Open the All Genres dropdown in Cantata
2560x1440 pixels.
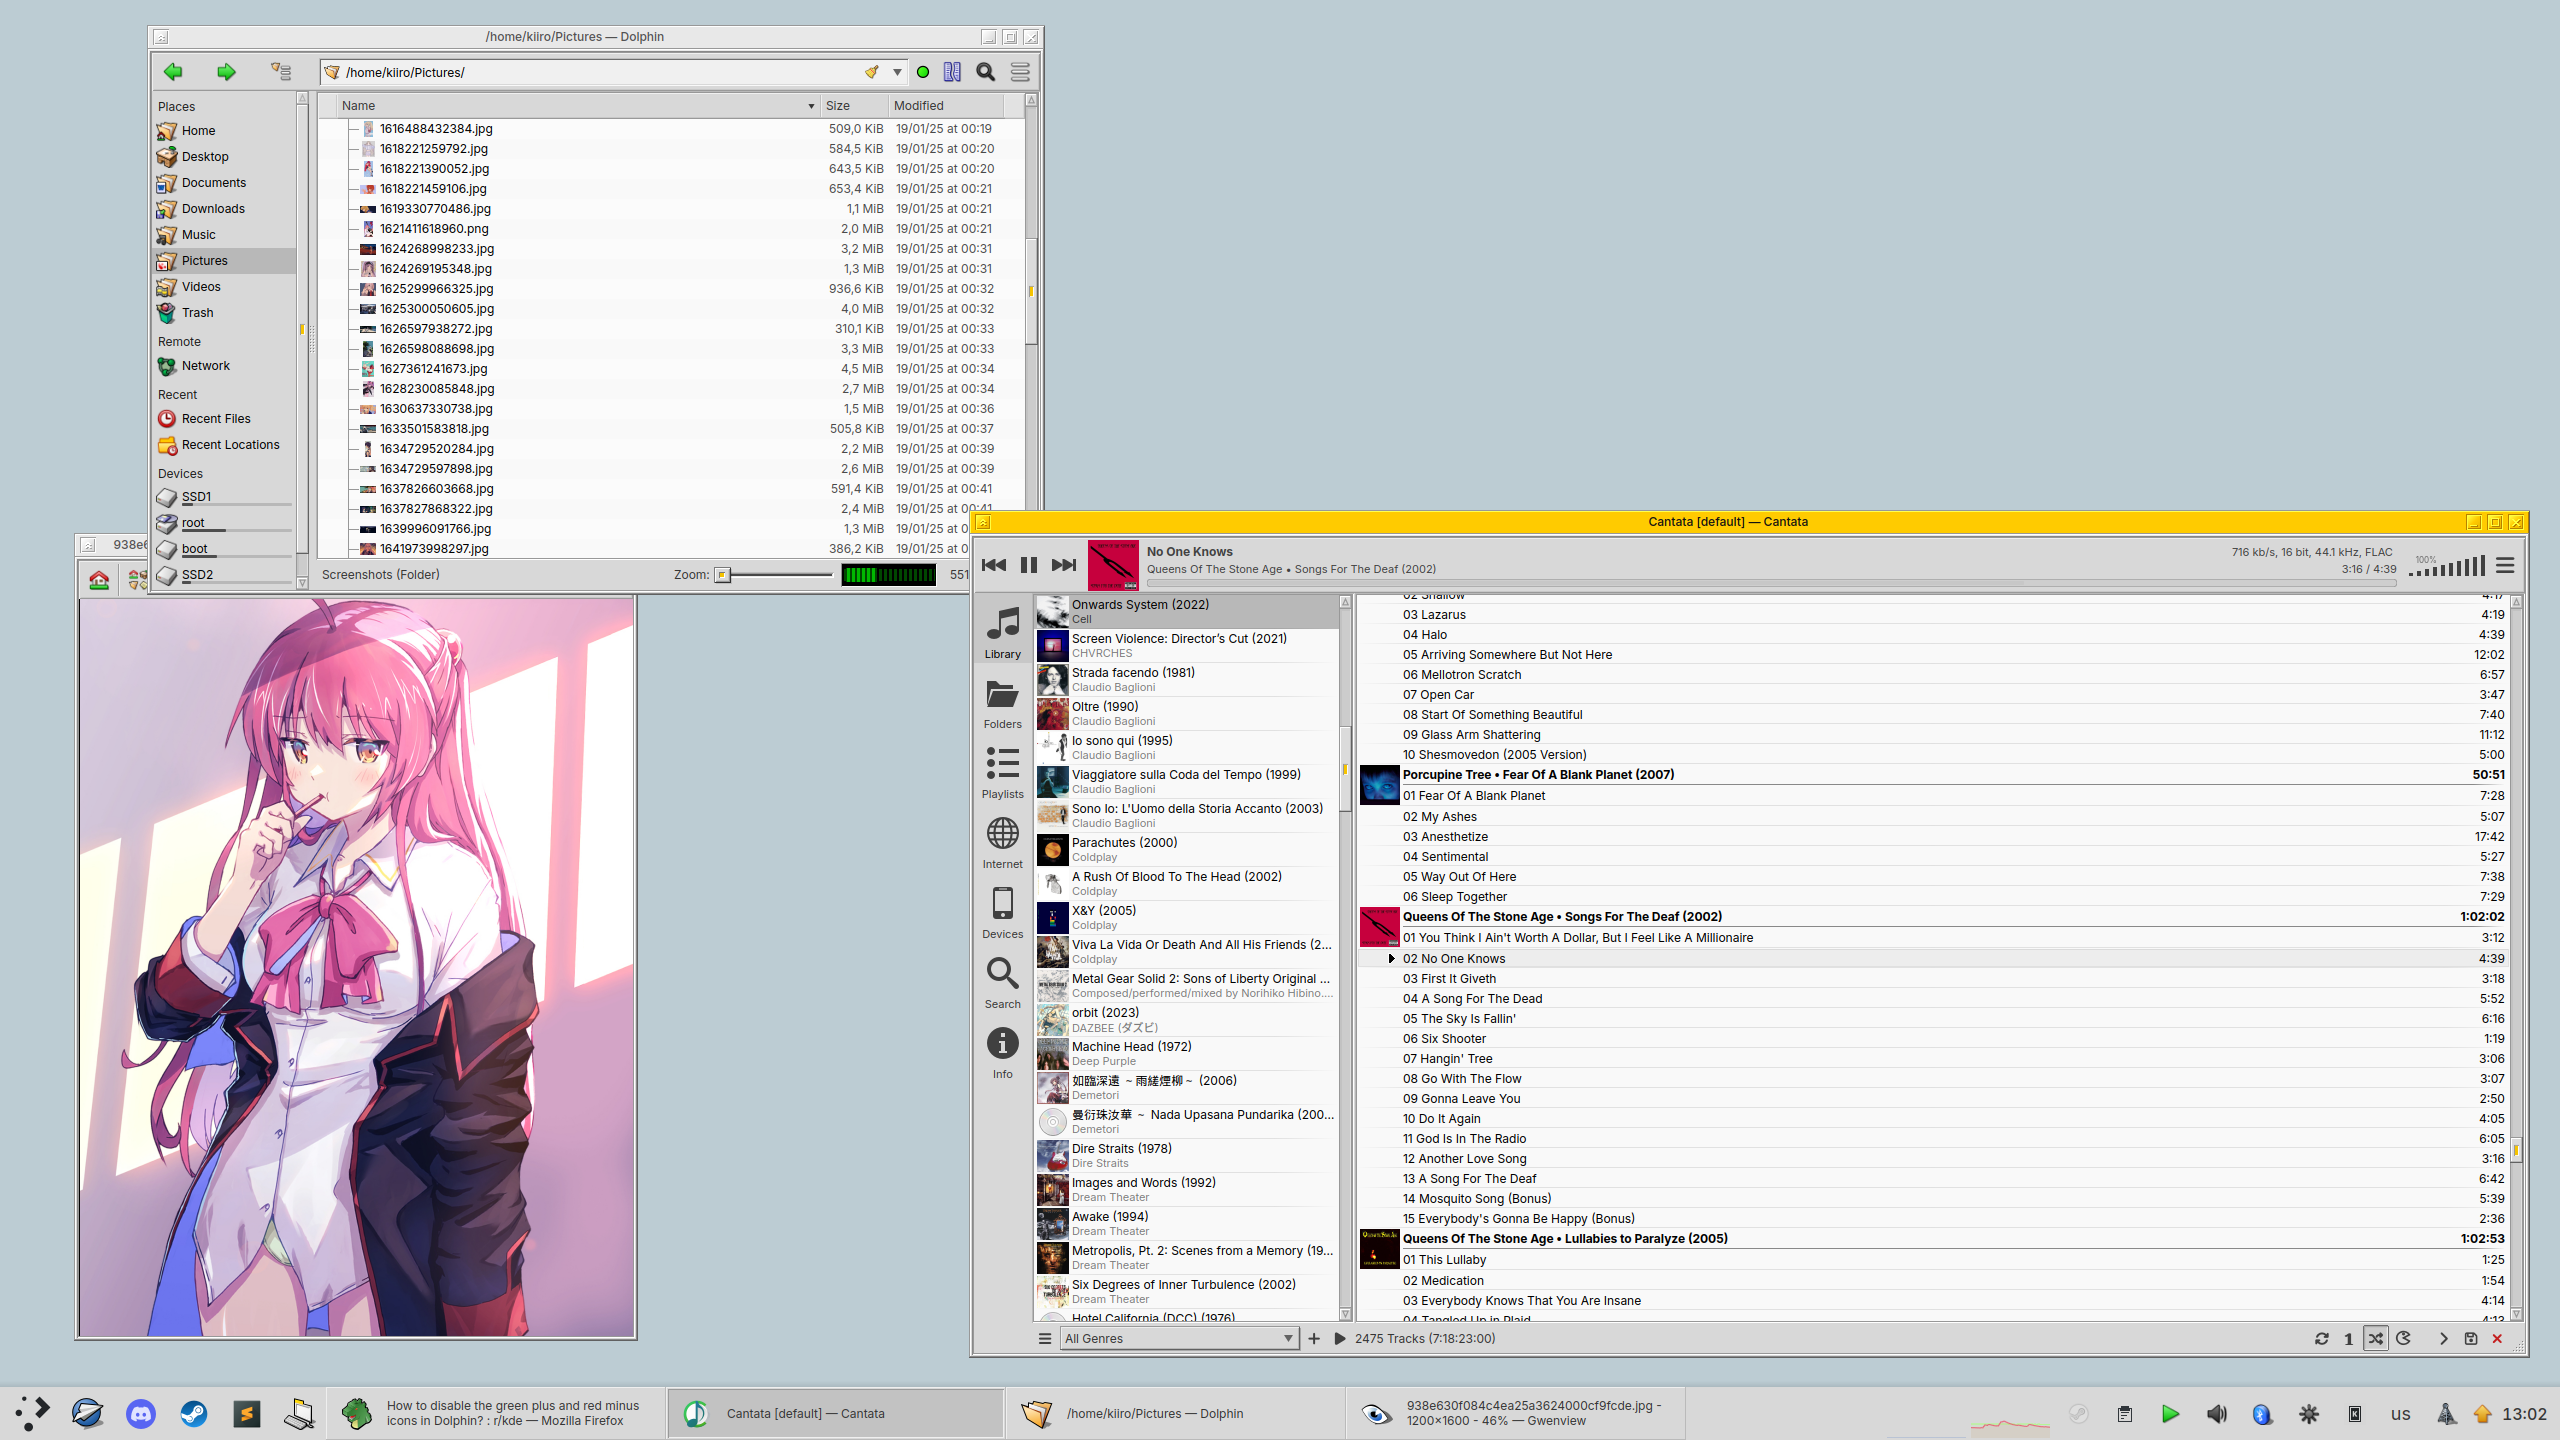1179,1339
